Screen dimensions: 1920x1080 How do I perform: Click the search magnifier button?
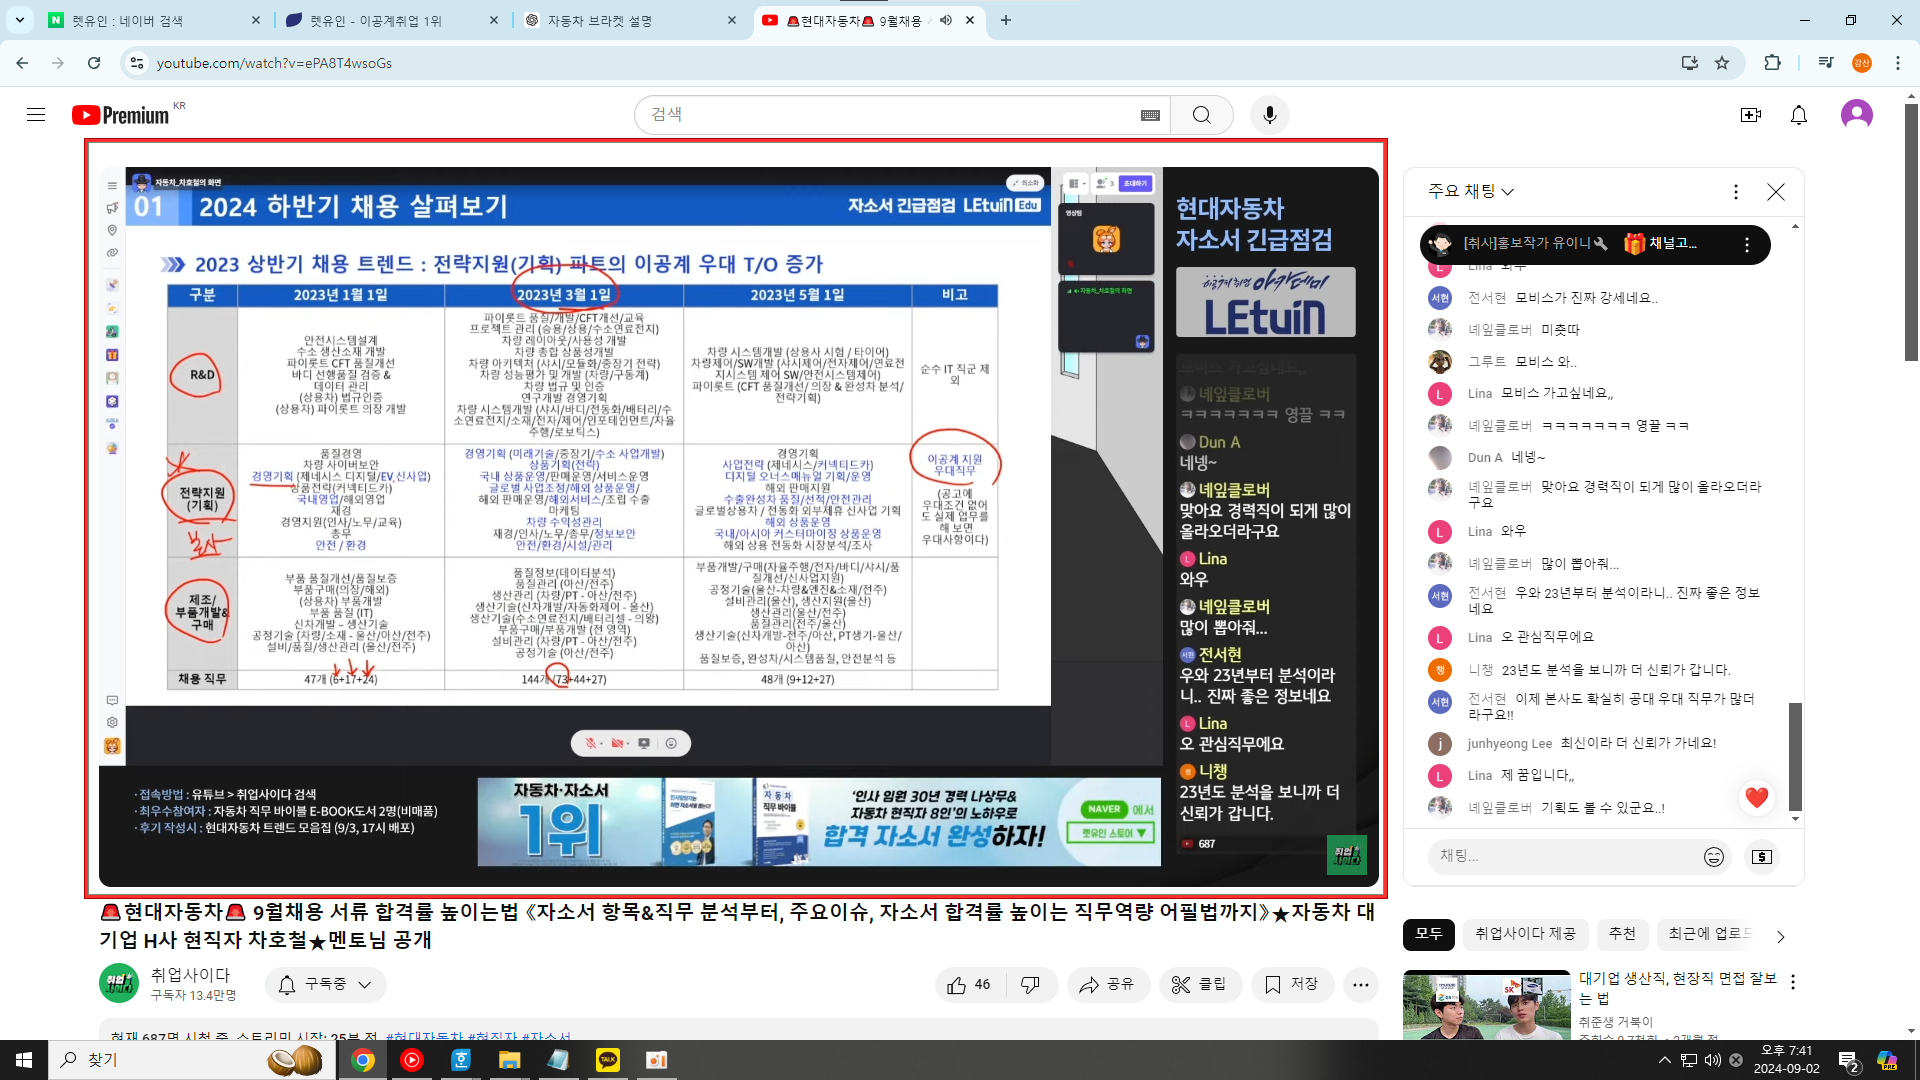pos(1201,115)
